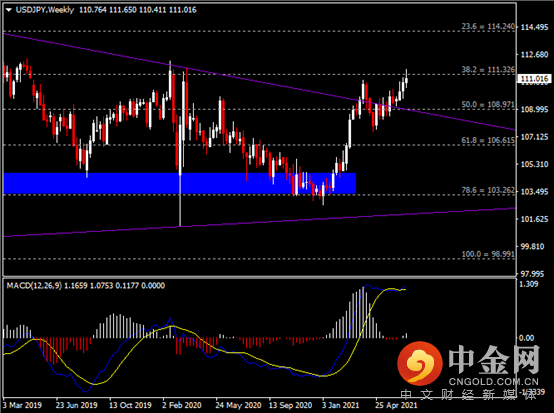Click the 13 Oct 2019 date marker
Screen dimensions: 554x413
(130, 405)
